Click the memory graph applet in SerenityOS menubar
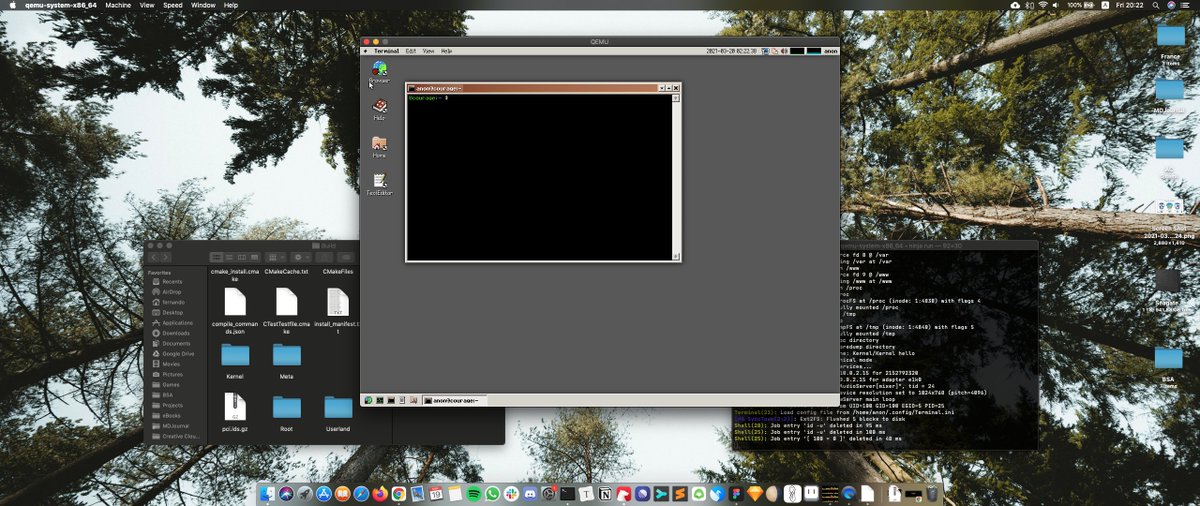Image resolution: width=1200 pixels, height=506 pixels. tap(814, 50)
